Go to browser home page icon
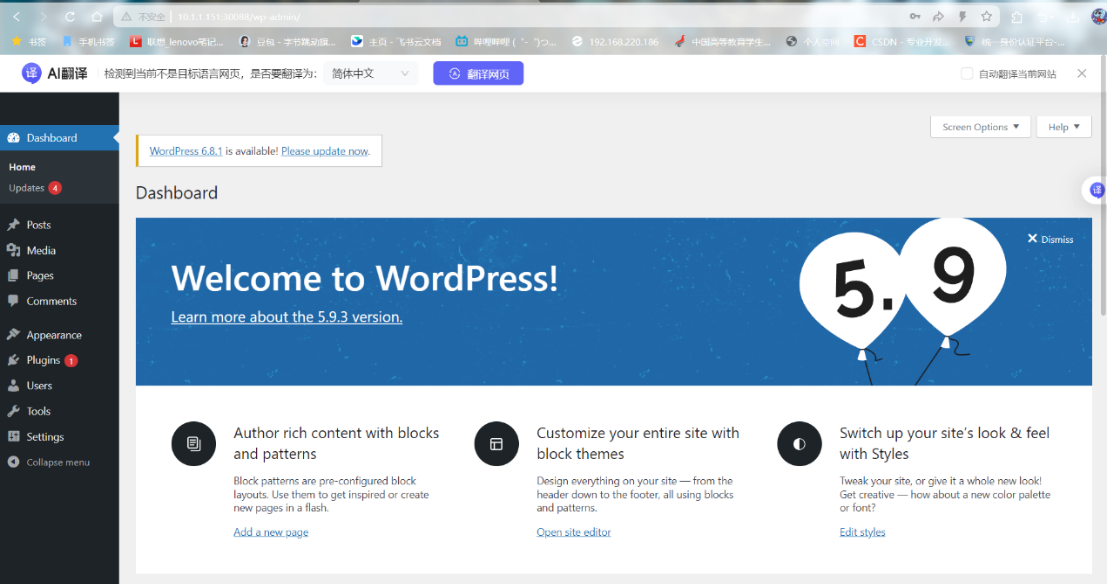Viewport: 1108px width, 584px height. coord(97,16)
